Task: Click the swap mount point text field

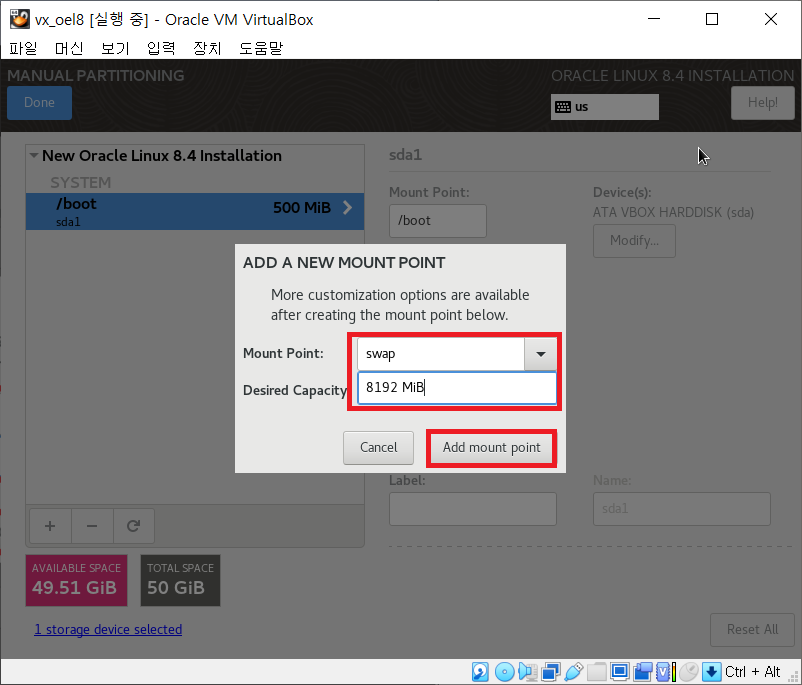Action: (441, 354)
